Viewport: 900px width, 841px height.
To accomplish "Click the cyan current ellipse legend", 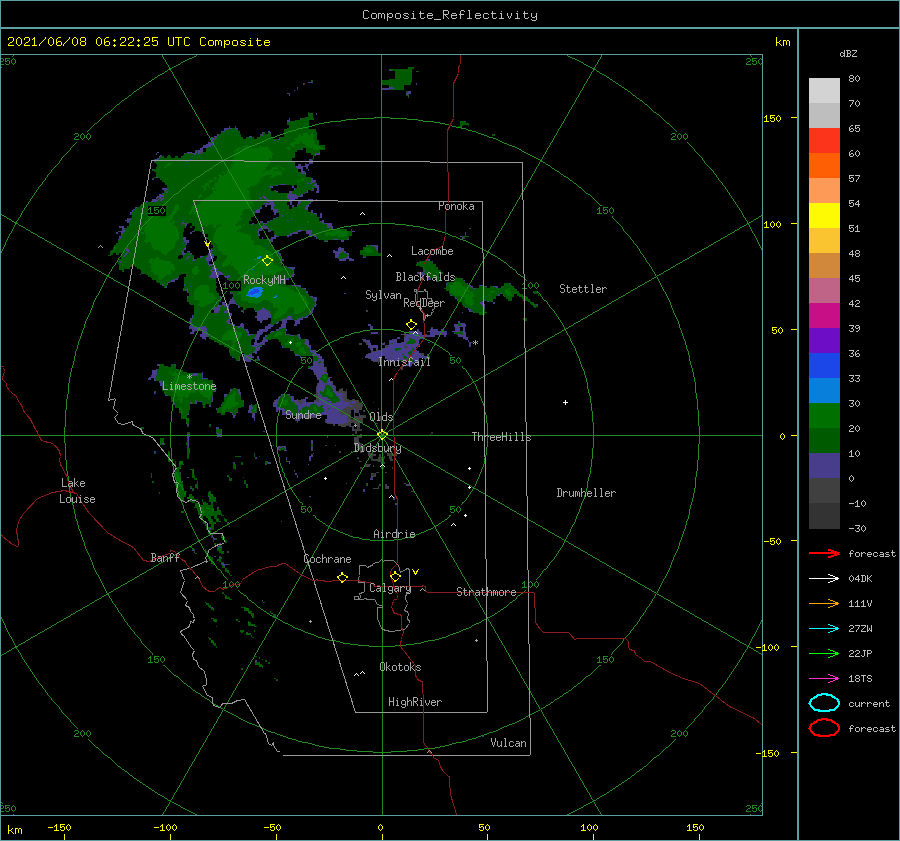I will coord(824,703).
